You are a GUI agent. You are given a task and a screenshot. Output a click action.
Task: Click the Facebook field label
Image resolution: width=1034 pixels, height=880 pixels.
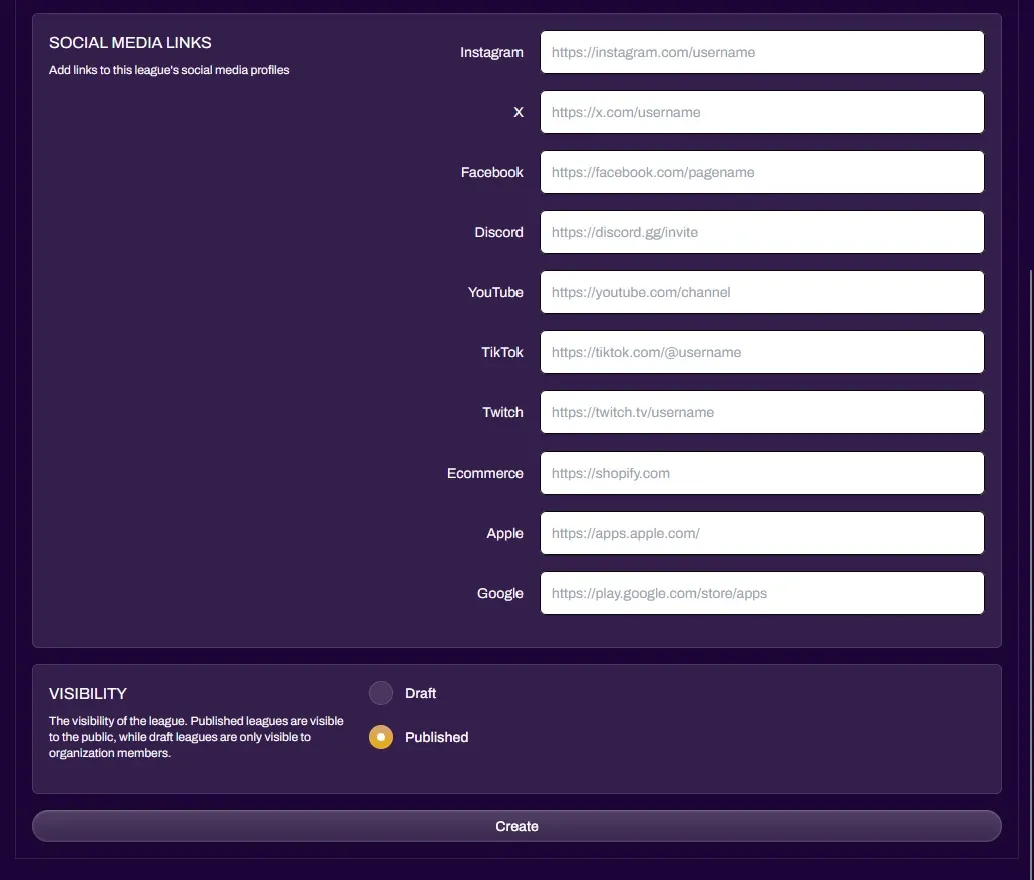492,172
